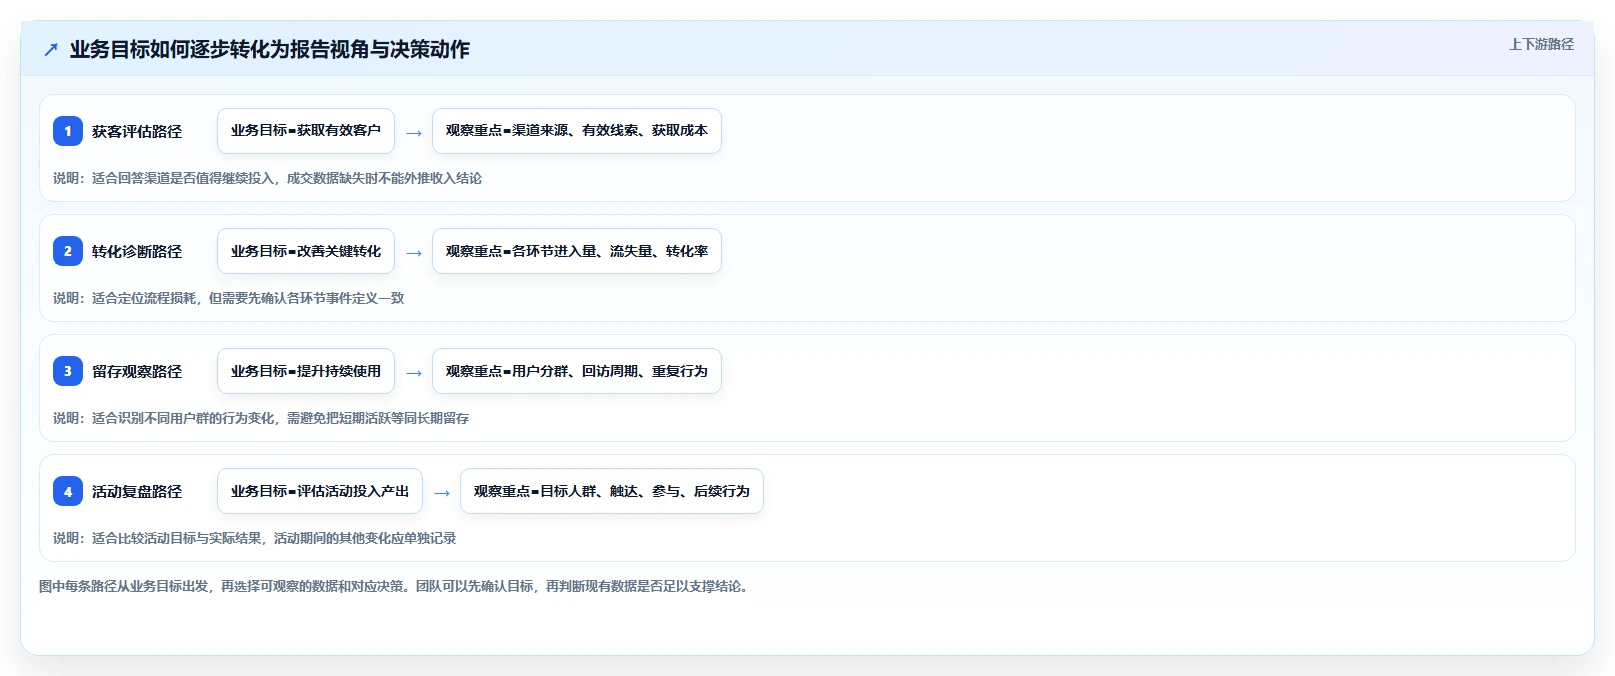
Task: Click the arrow after 评估活动投入产出
Action: click(x=442, y=493)
